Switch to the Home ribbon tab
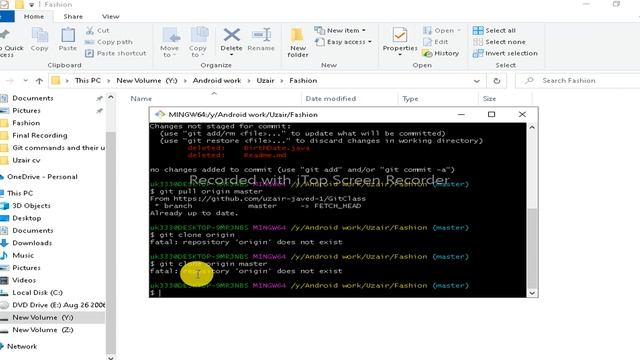The image size is (640, 360). pos(34,16)
